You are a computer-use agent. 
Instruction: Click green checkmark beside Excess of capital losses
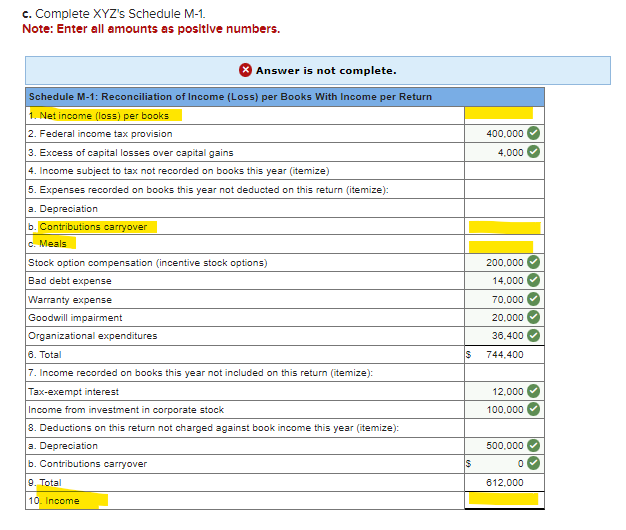[533, 152]
